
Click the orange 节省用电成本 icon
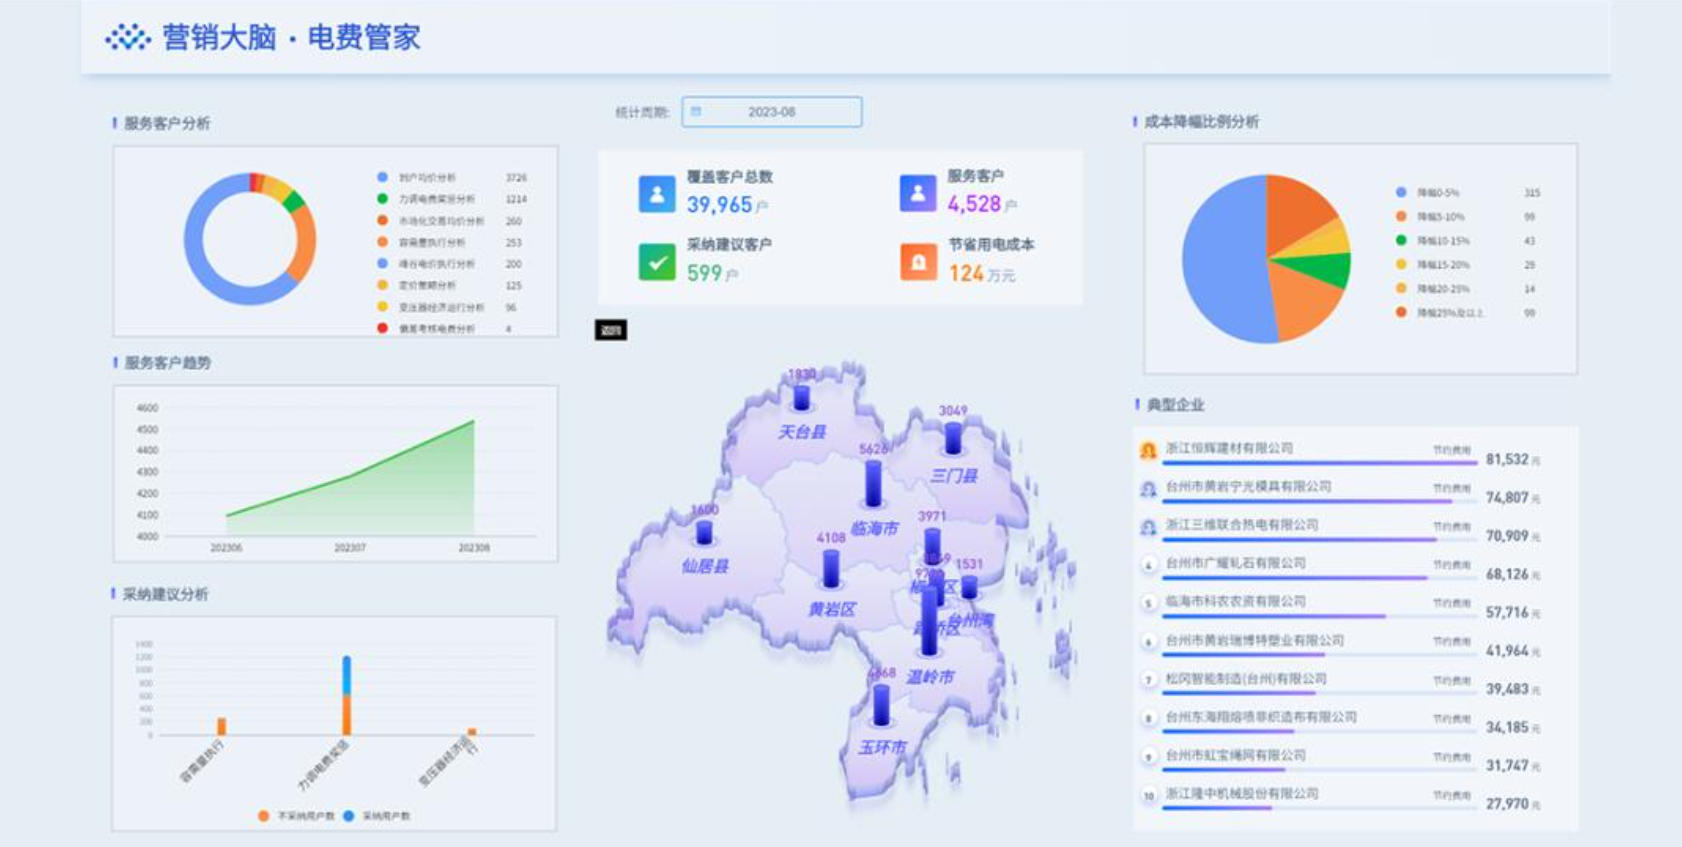pyautogui.click(x=918, y=262)
